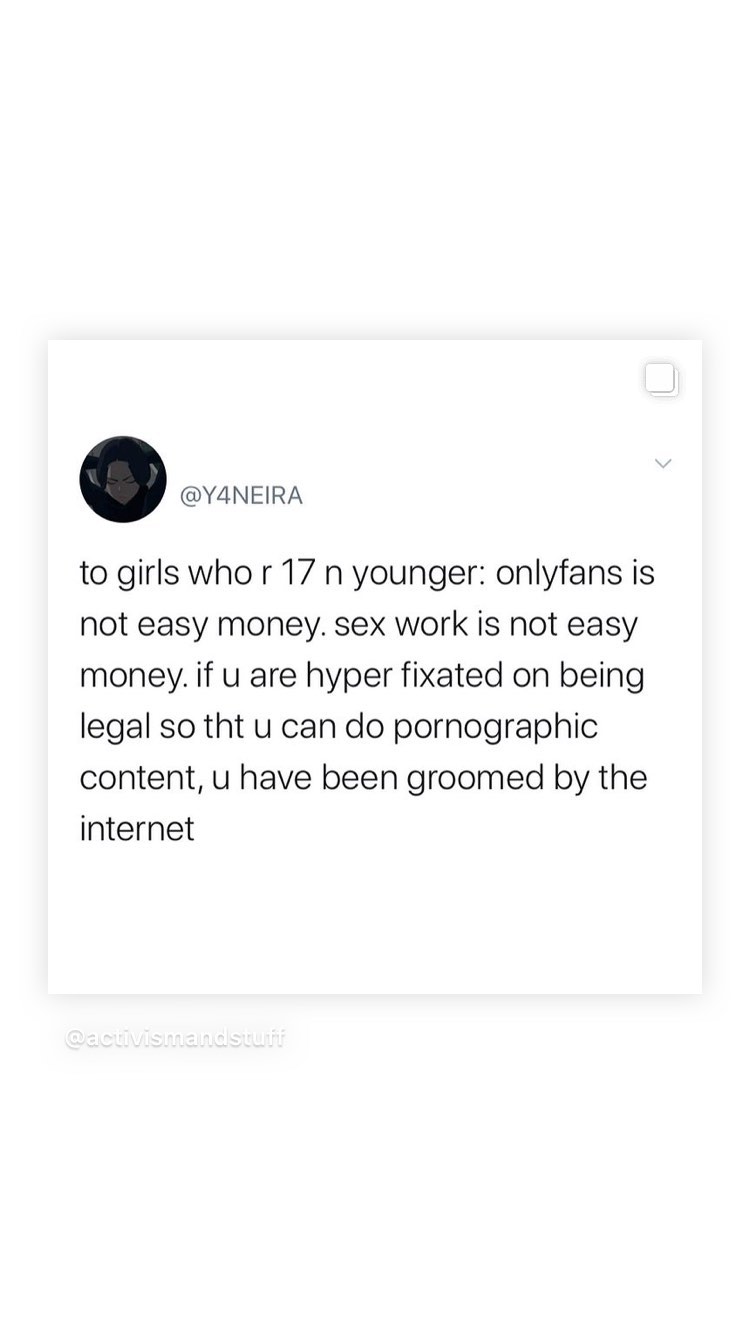Image resolution: width=750 pixels, height=1334 pixels.
Task: Click the word "internet" ending the tweet
Action: 137,828
